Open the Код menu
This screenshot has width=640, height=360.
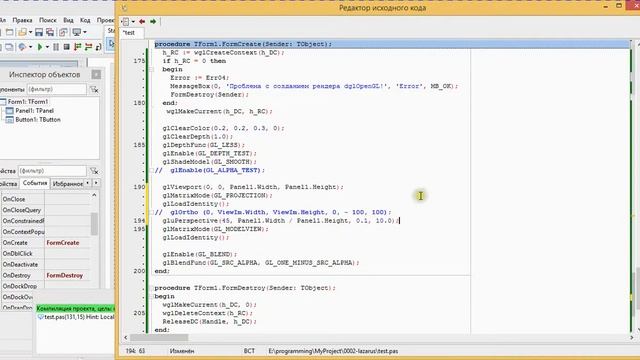point(85,20)
